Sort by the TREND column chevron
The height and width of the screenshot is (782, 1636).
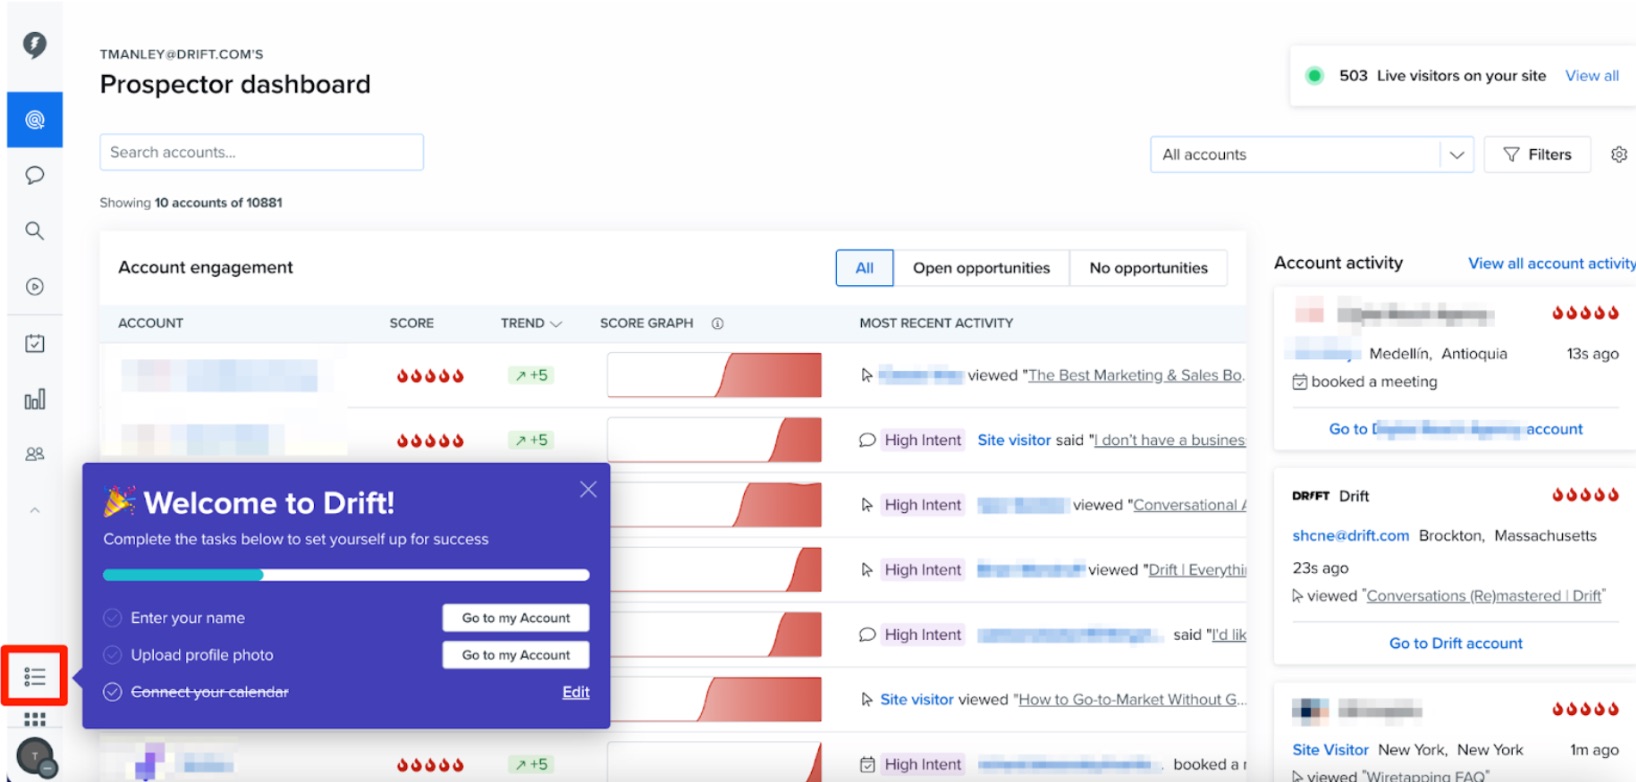pyautogui.click(x=557, y=324)
